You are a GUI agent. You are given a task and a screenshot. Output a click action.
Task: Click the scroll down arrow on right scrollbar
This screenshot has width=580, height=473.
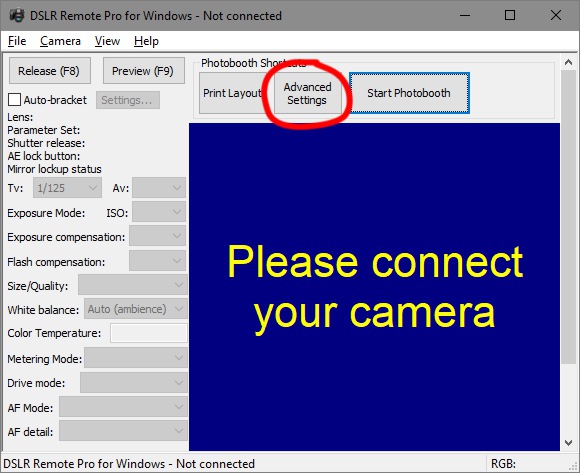(x=569, y=442)
